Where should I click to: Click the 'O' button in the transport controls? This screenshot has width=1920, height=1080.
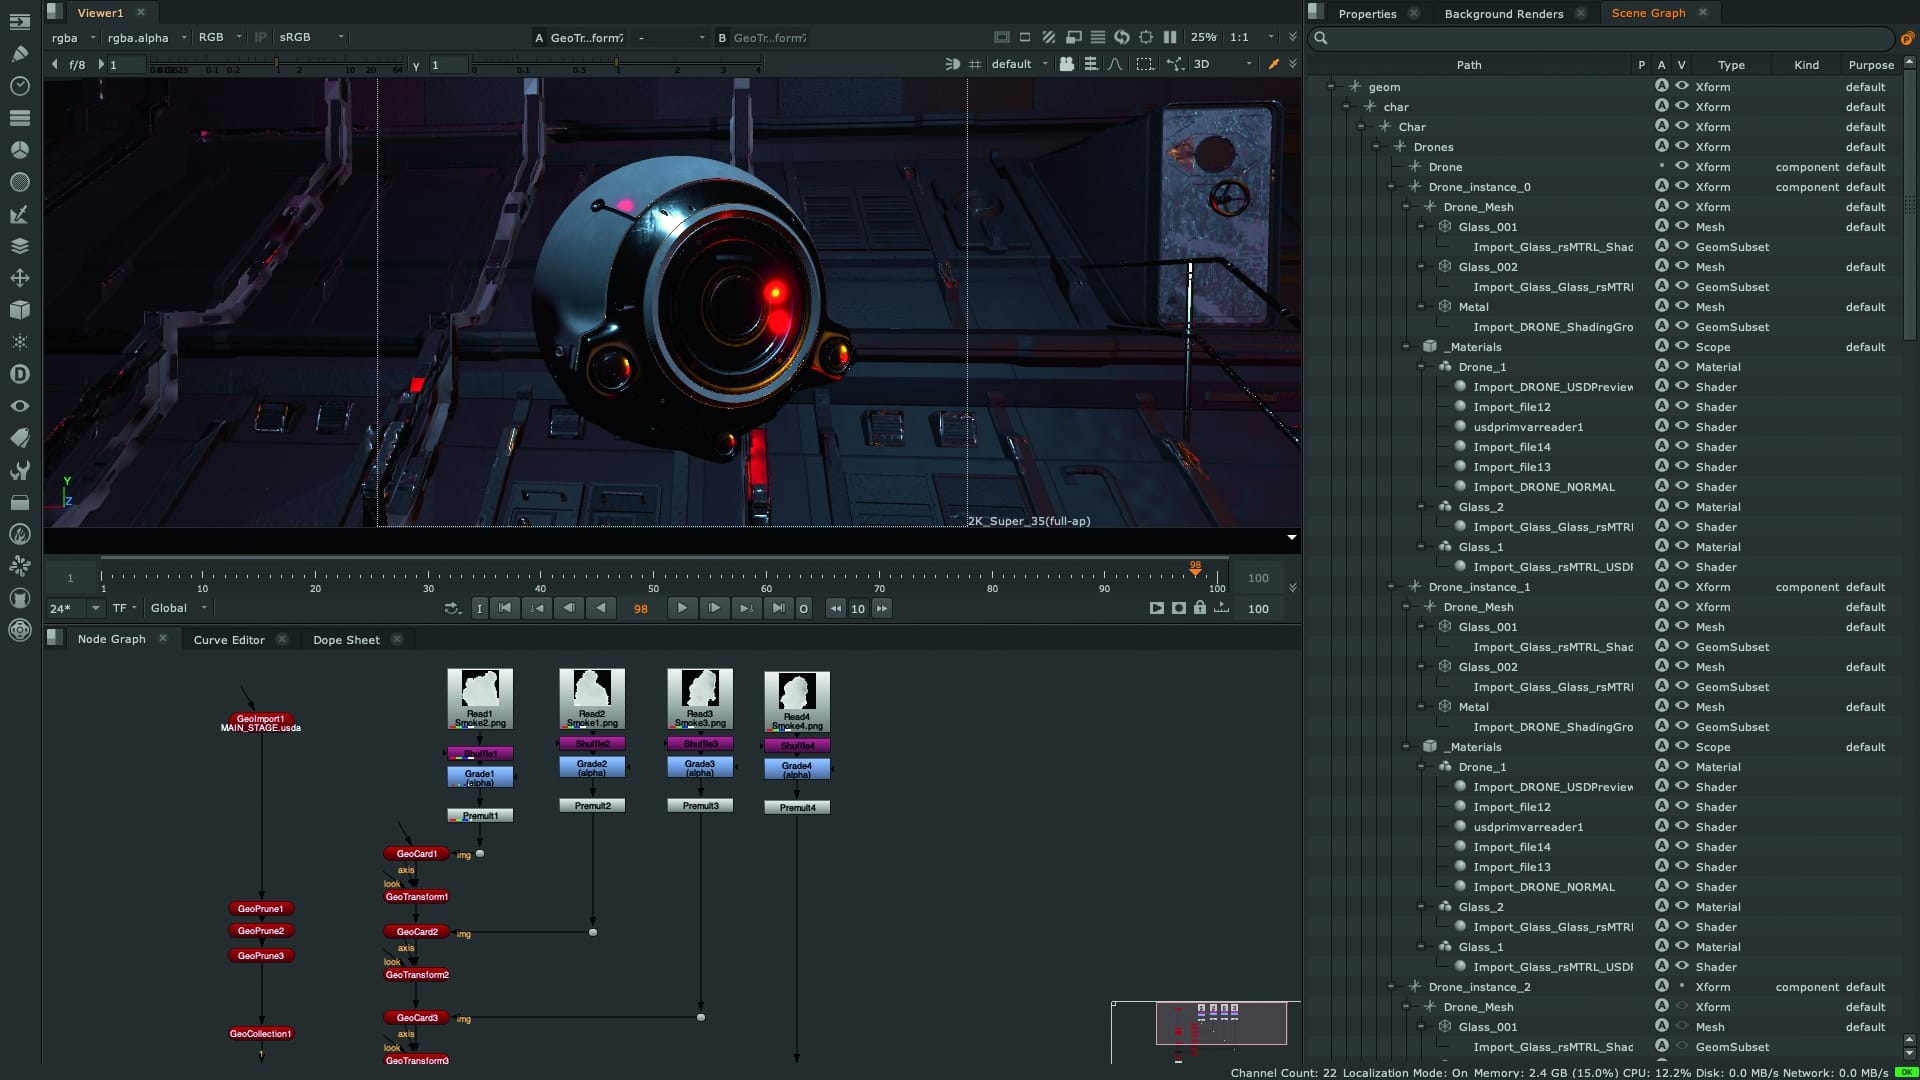click(804, 608)
